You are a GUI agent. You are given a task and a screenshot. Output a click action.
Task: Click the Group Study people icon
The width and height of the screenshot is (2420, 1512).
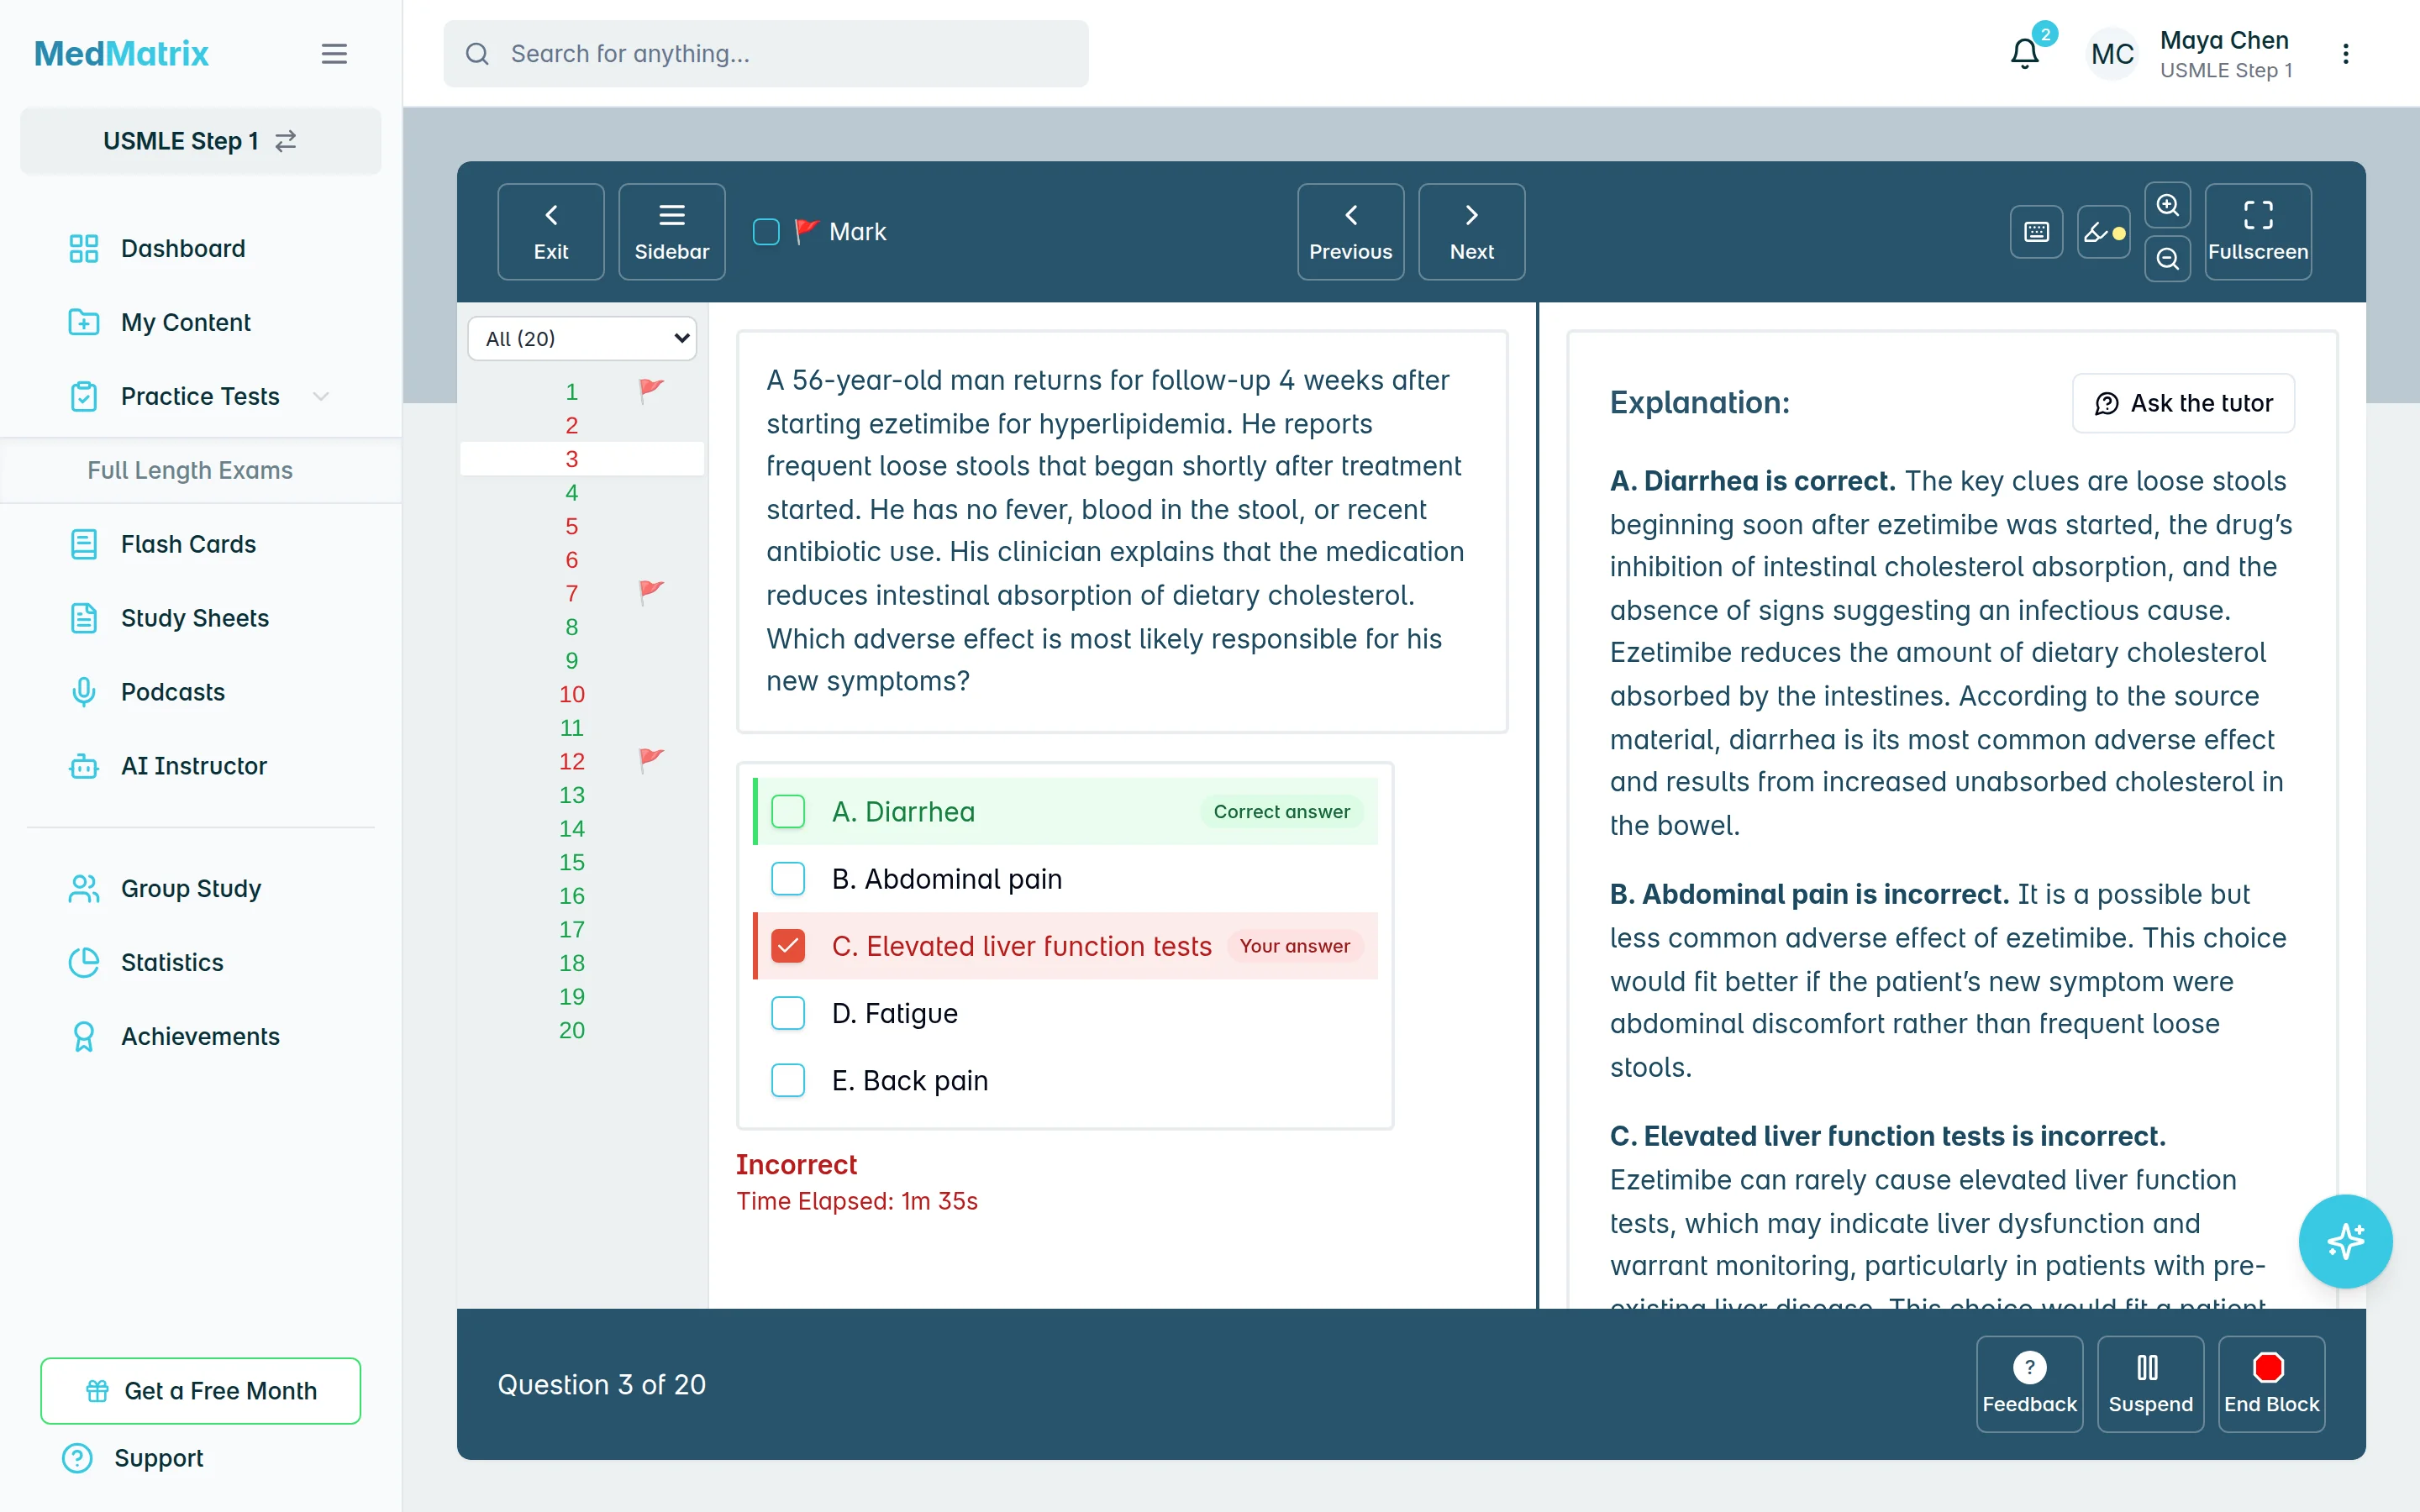click(84, 889)
